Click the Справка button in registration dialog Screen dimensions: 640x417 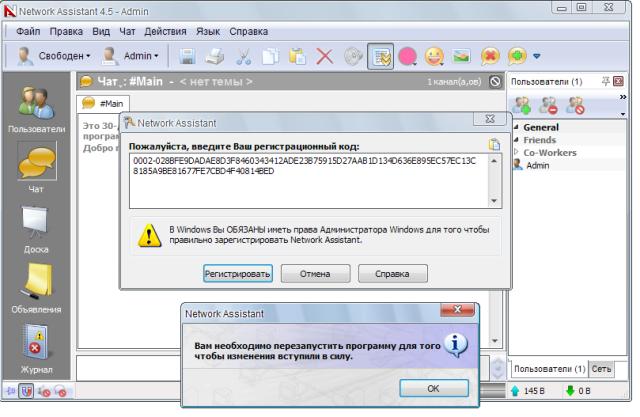point(392,274)
